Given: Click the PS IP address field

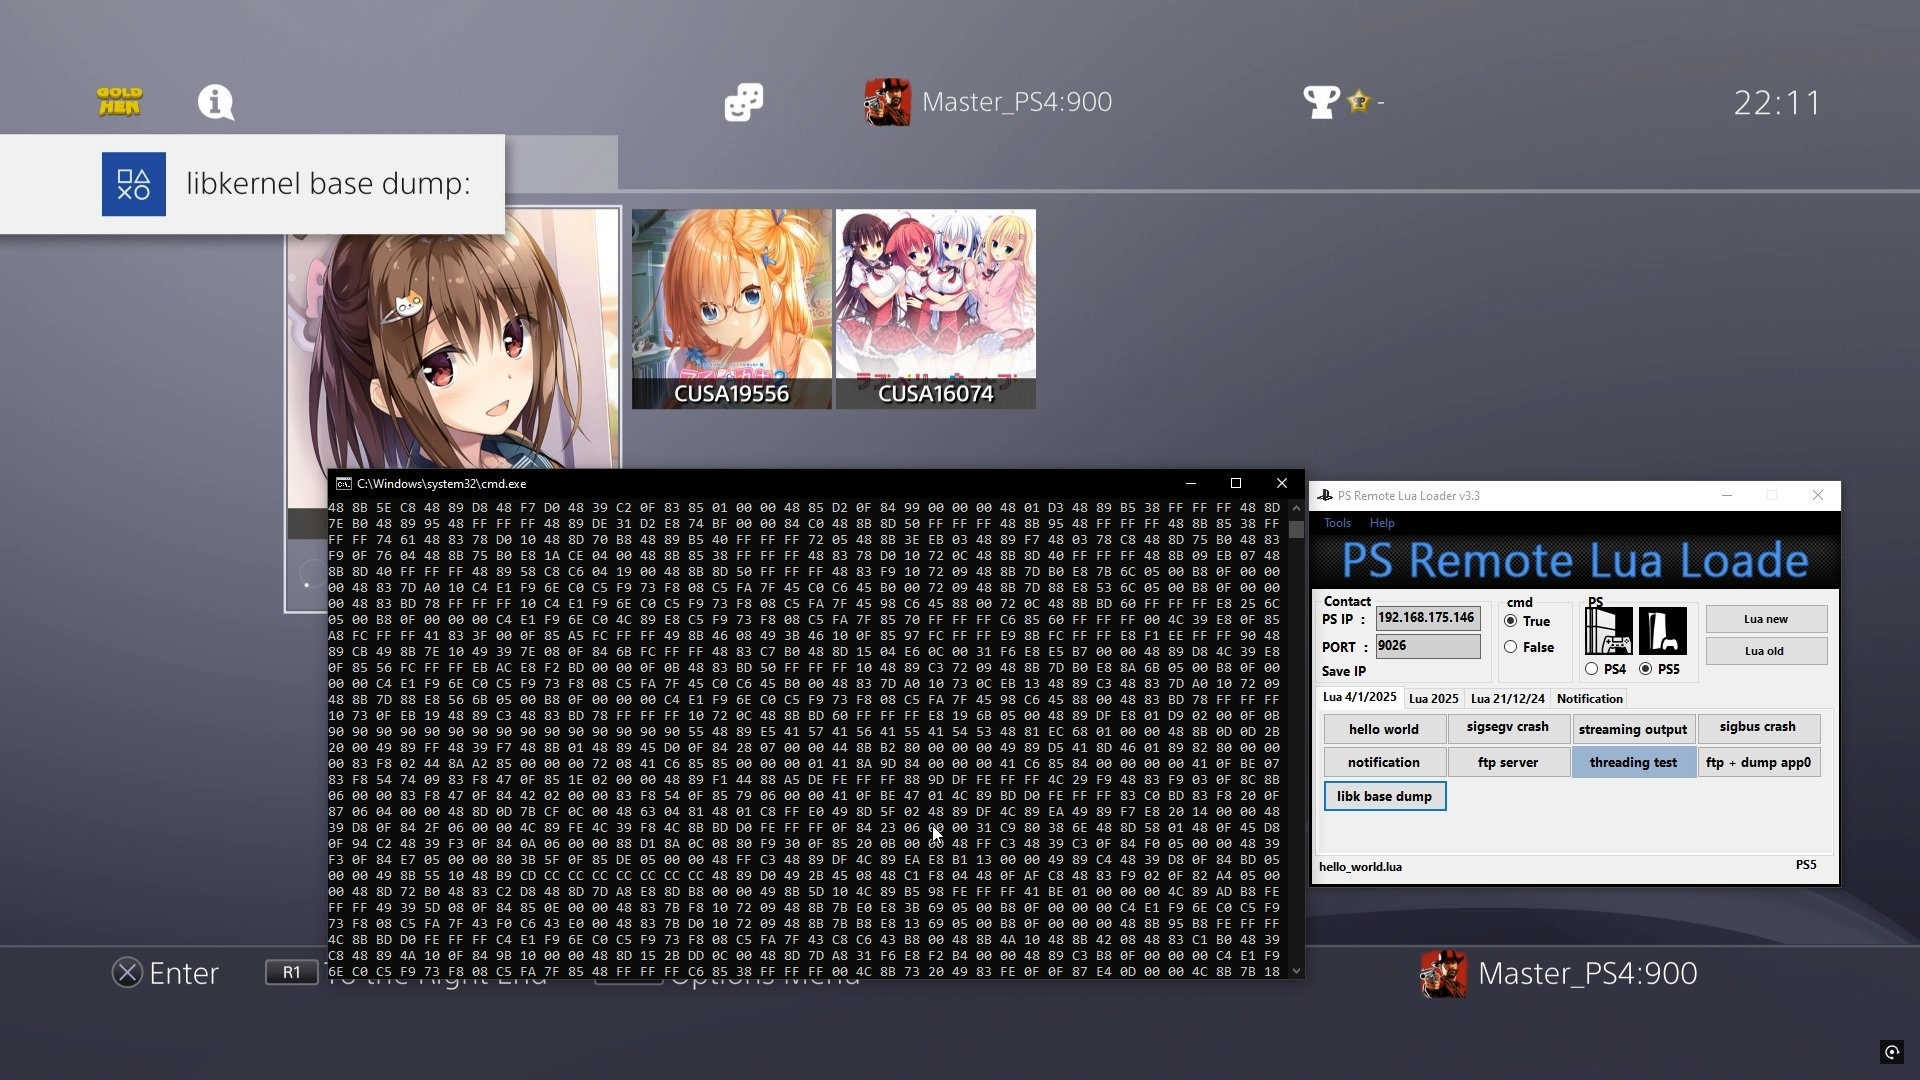Looking at the screenshot, I should click(1428, 619).
